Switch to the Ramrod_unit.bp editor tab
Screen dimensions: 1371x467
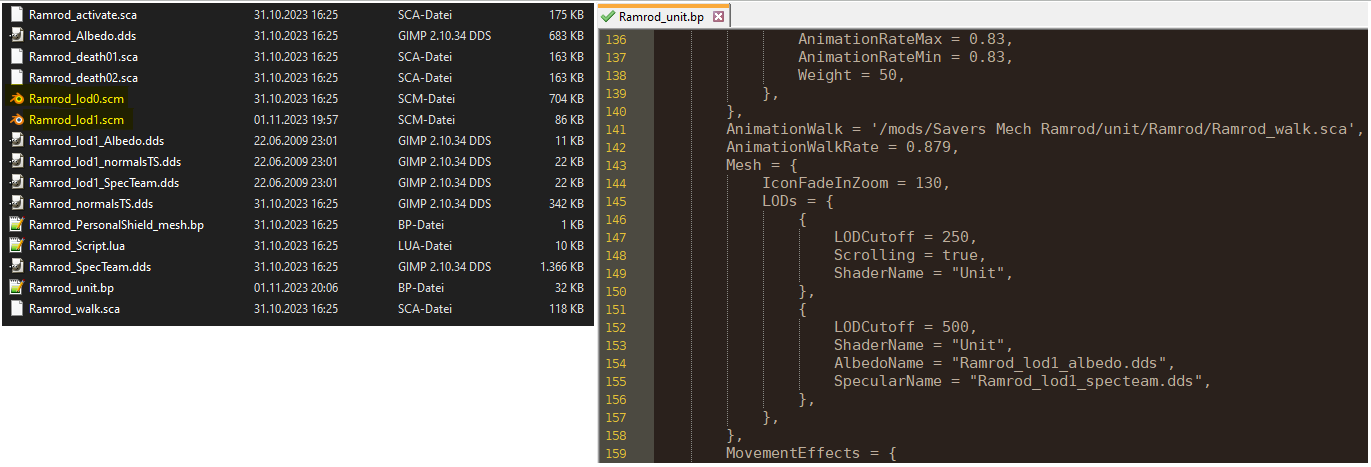[664, 17]
